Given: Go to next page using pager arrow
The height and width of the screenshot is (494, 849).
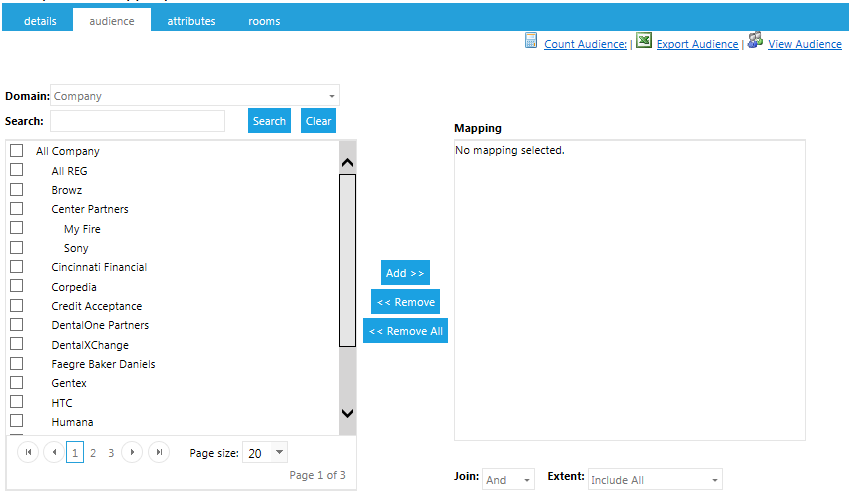Looking at the screenshot, I should [132, 453].
